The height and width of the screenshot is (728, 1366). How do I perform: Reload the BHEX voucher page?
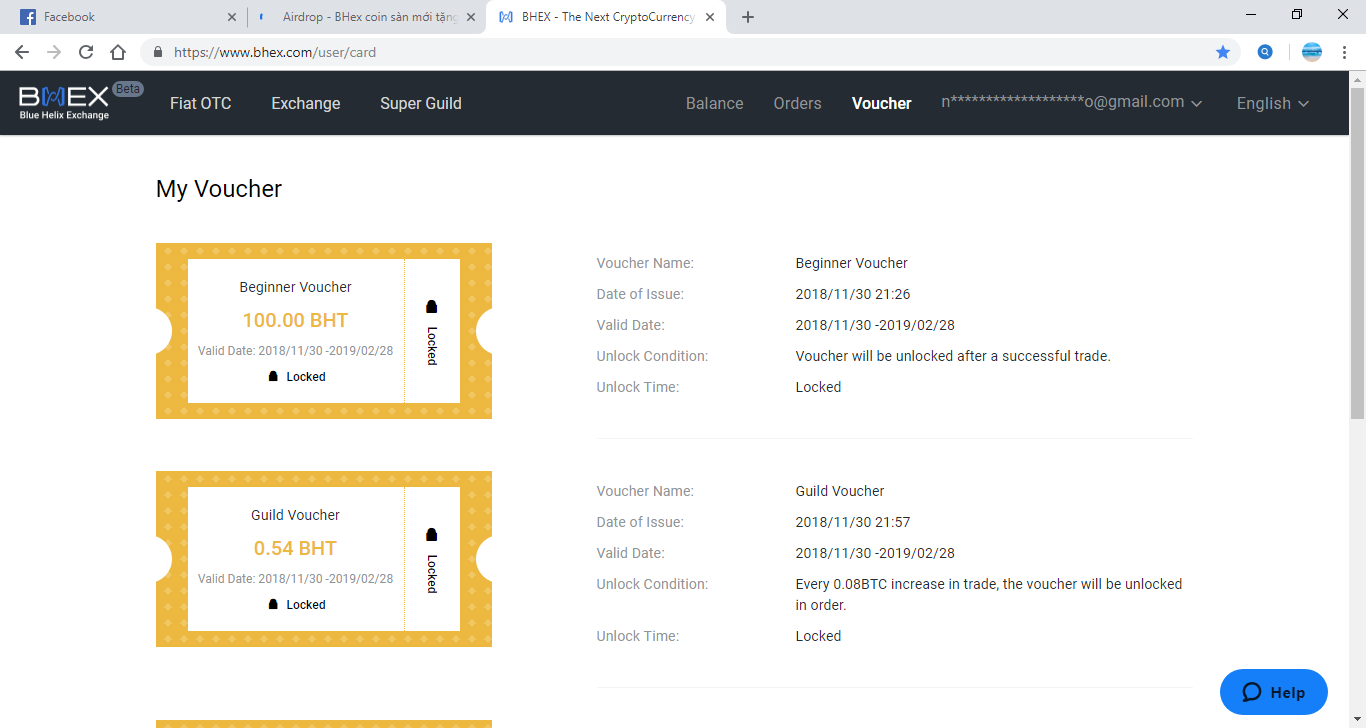(86, 52)
